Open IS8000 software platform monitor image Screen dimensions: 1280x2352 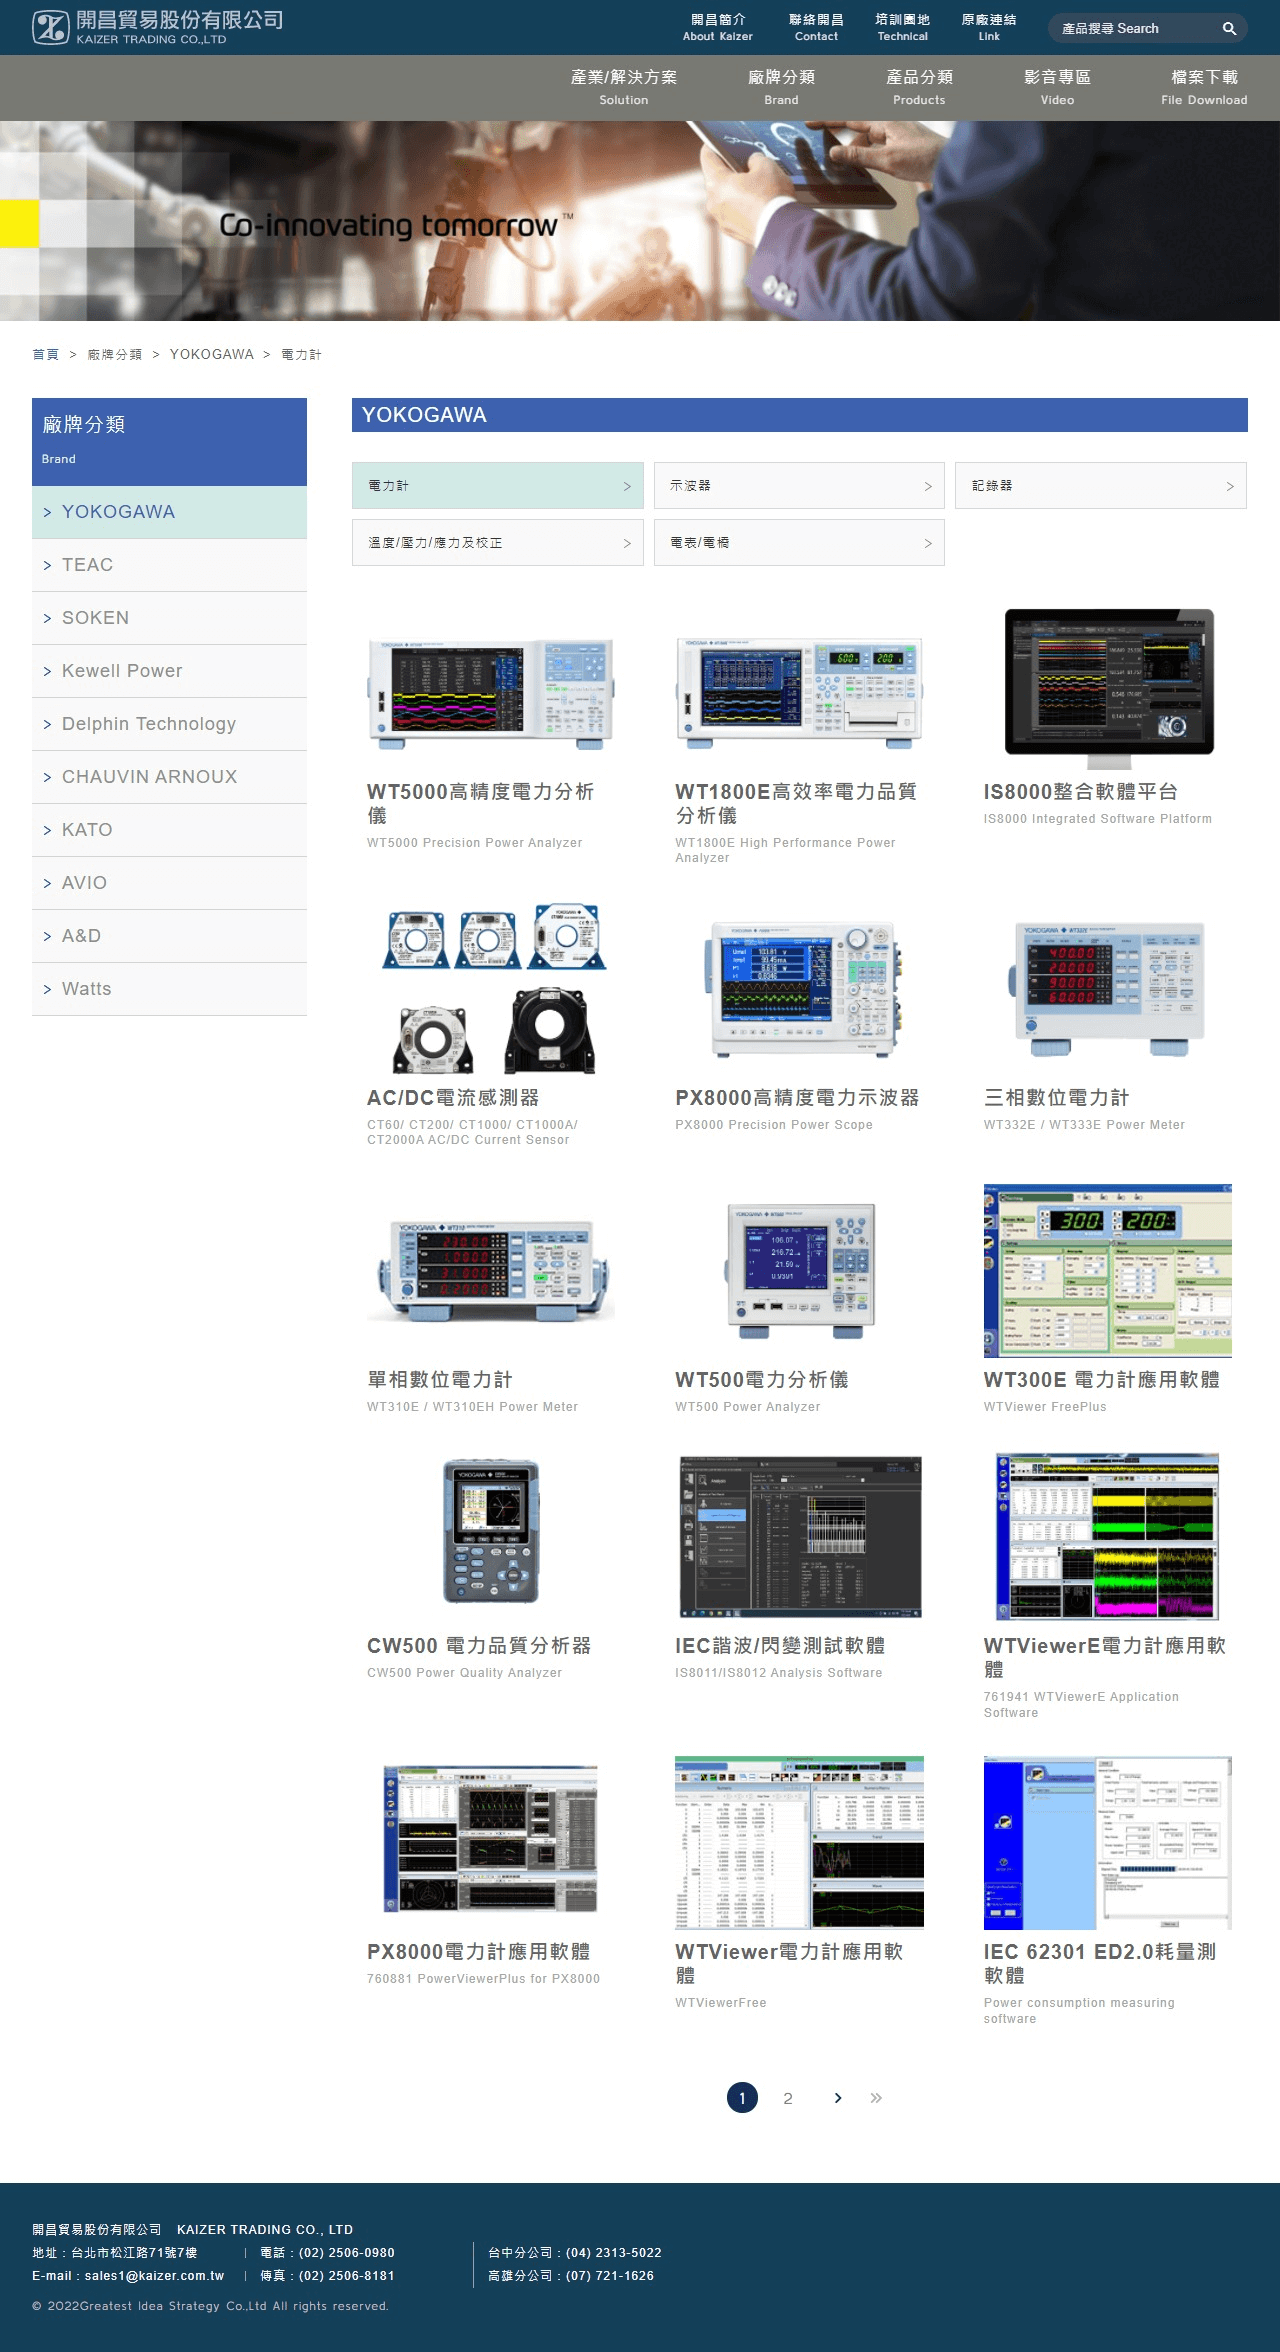point(1108,688)
